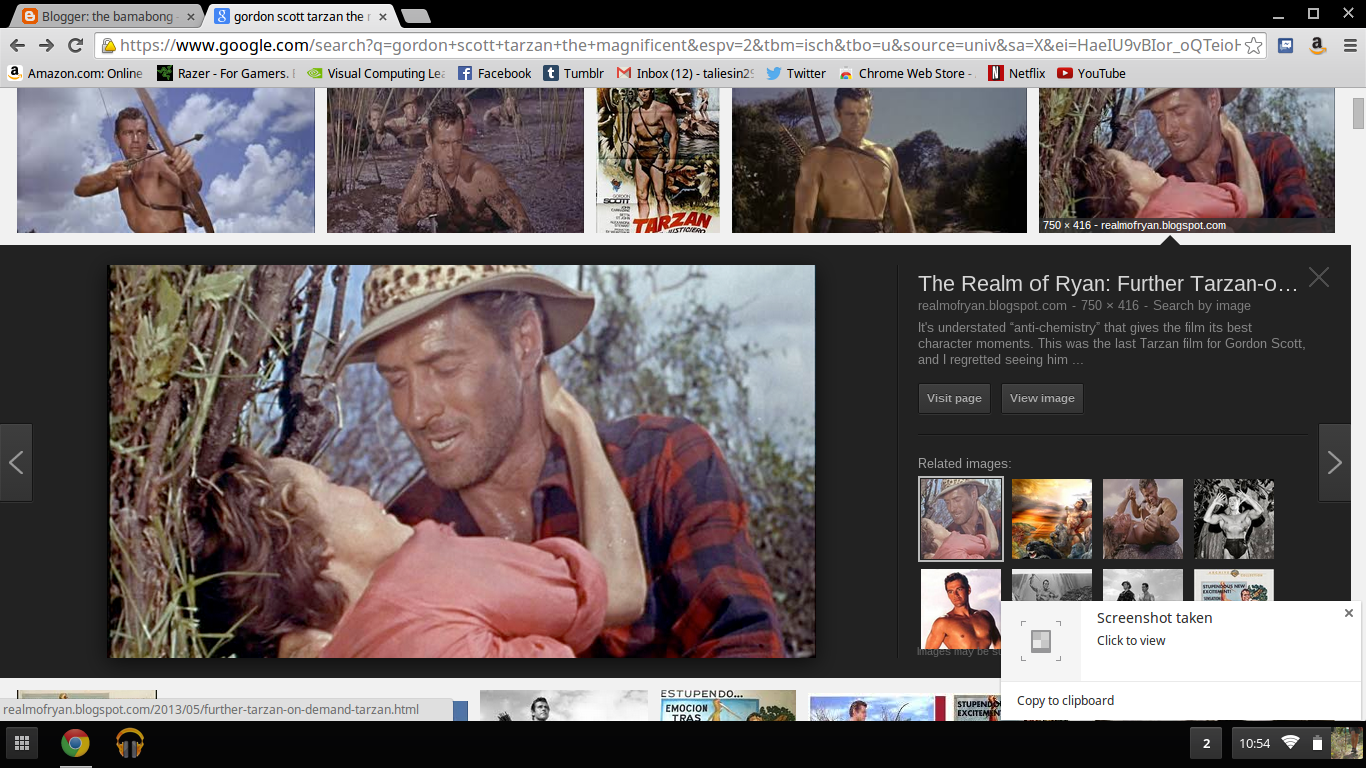Click Copy to clipboard in the notification

click(x=1065, y=701)
